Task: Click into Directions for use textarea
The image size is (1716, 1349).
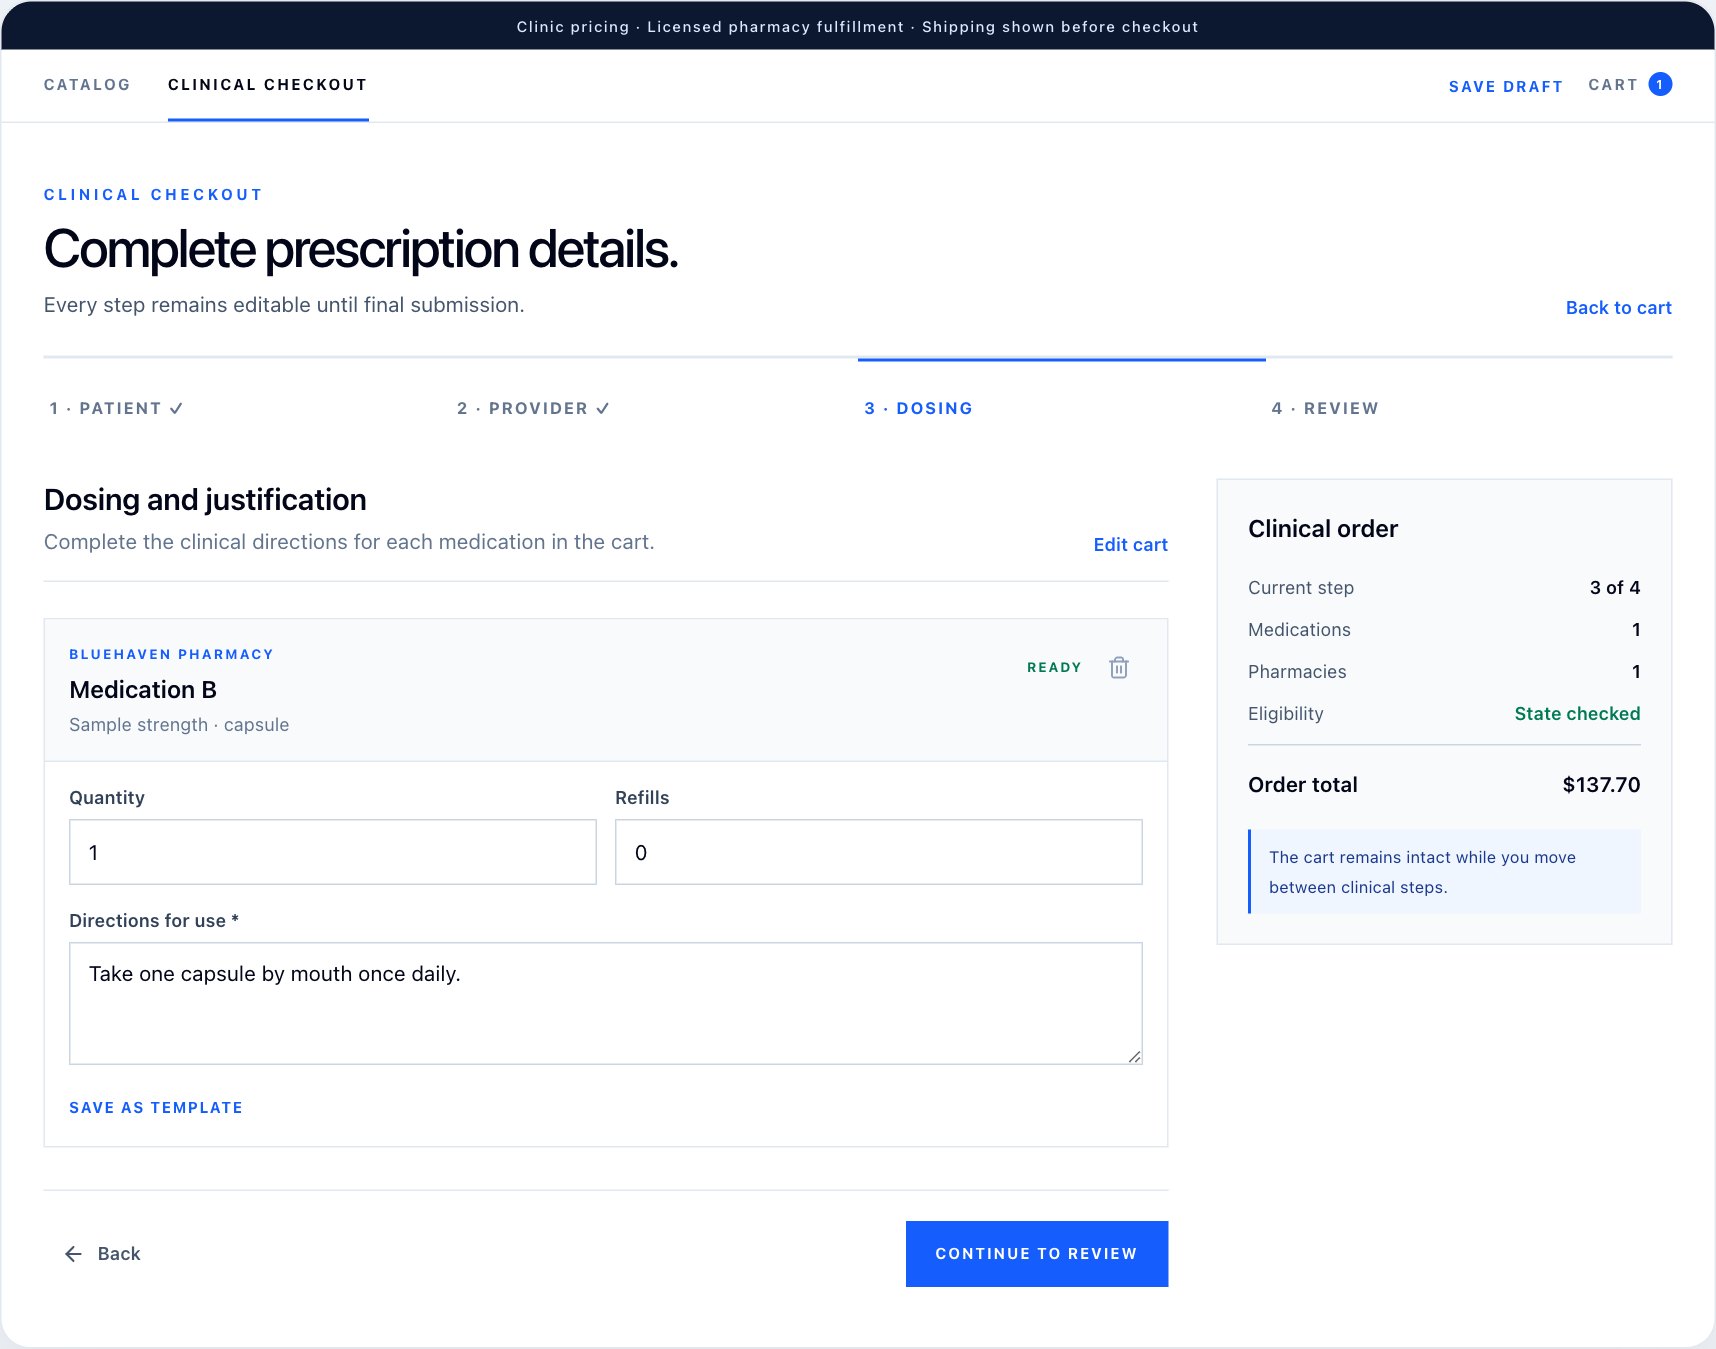Action: click(606, 1003)
